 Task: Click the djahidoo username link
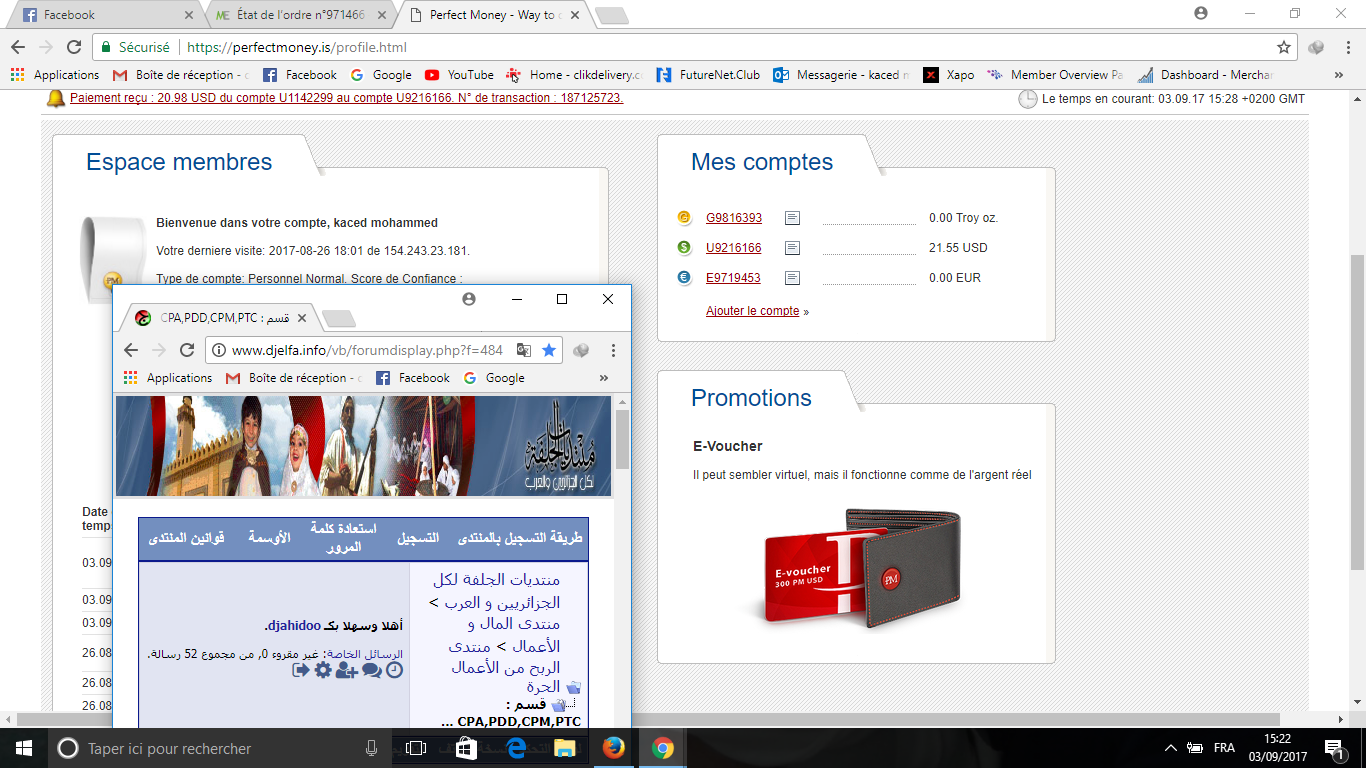[294, 626]
